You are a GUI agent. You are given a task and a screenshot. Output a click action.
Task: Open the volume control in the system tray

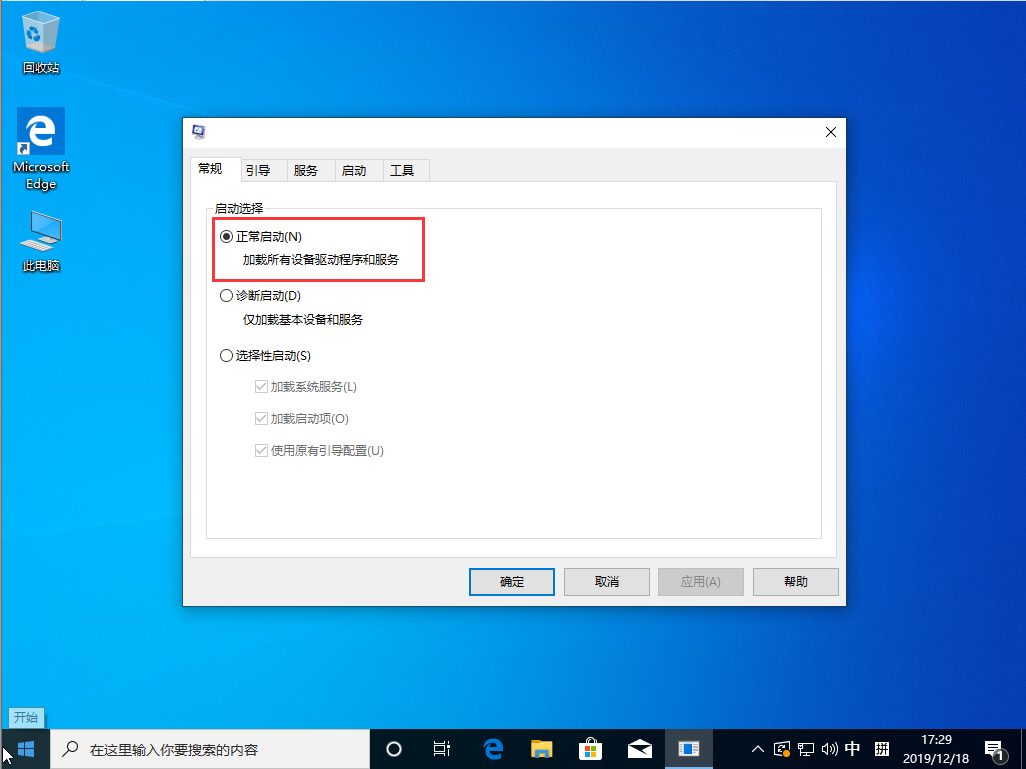coord(831,749)
